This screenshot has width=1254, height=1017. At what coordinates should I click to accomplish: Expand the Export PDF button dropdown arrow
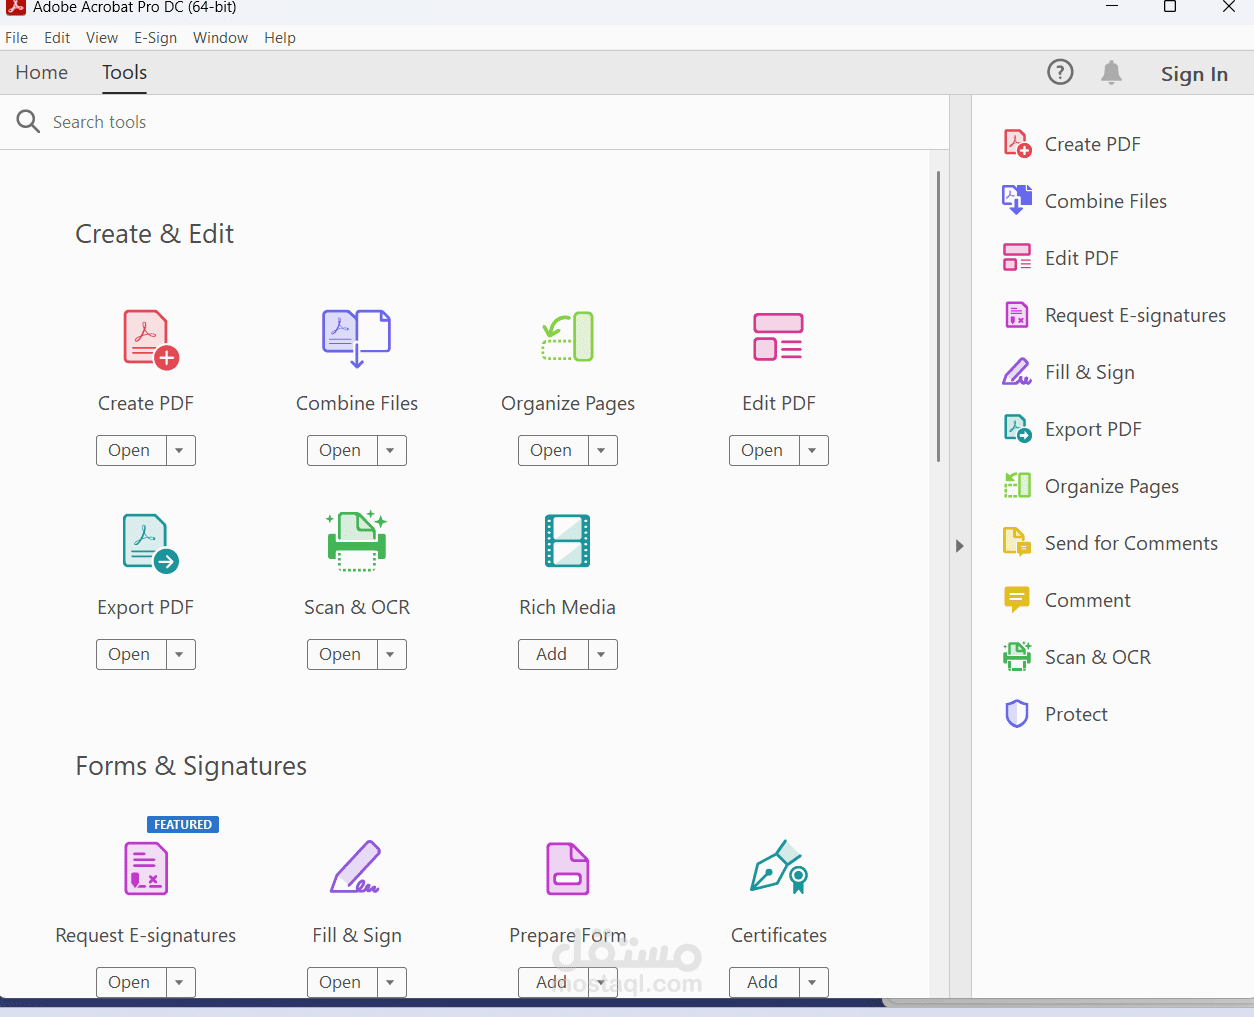coord(180,654)
